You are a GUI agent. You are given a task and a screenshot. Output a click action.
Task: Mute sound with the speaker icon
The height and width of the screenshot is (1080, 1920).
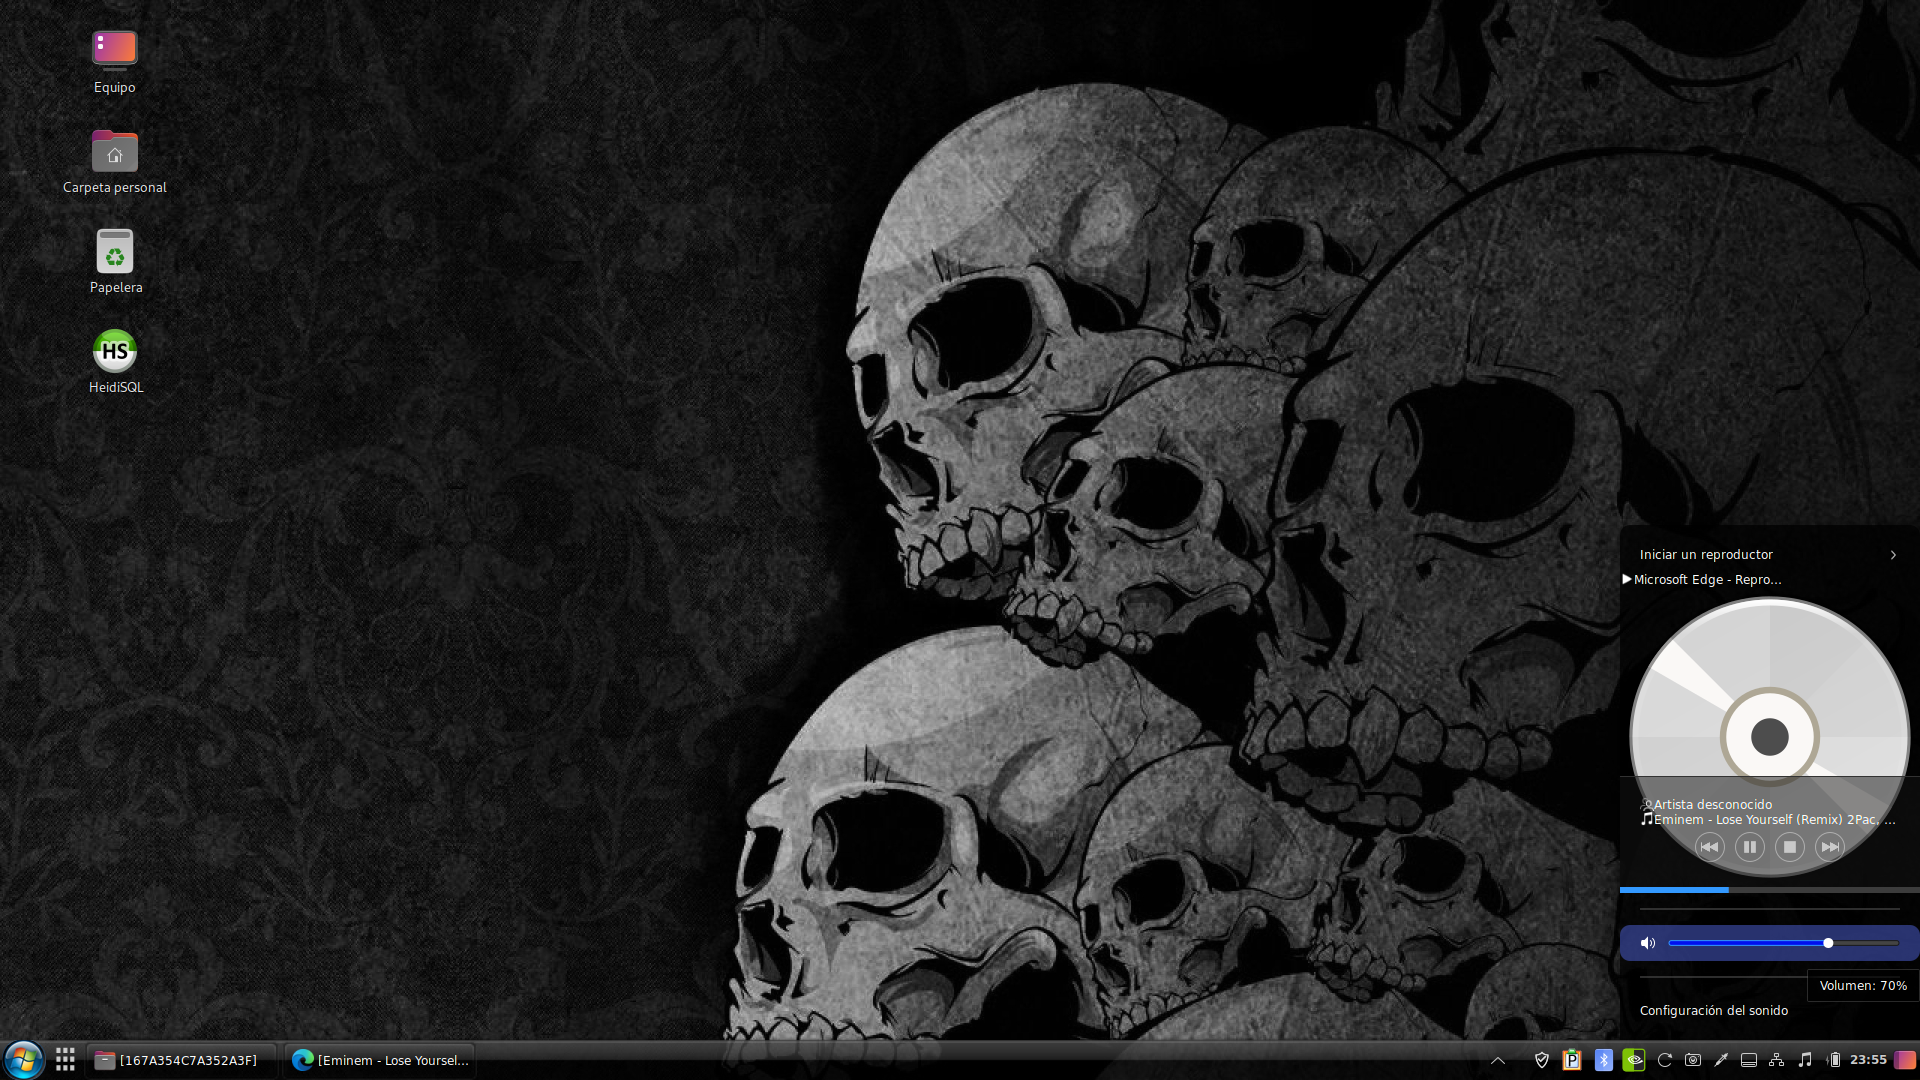1648,943
